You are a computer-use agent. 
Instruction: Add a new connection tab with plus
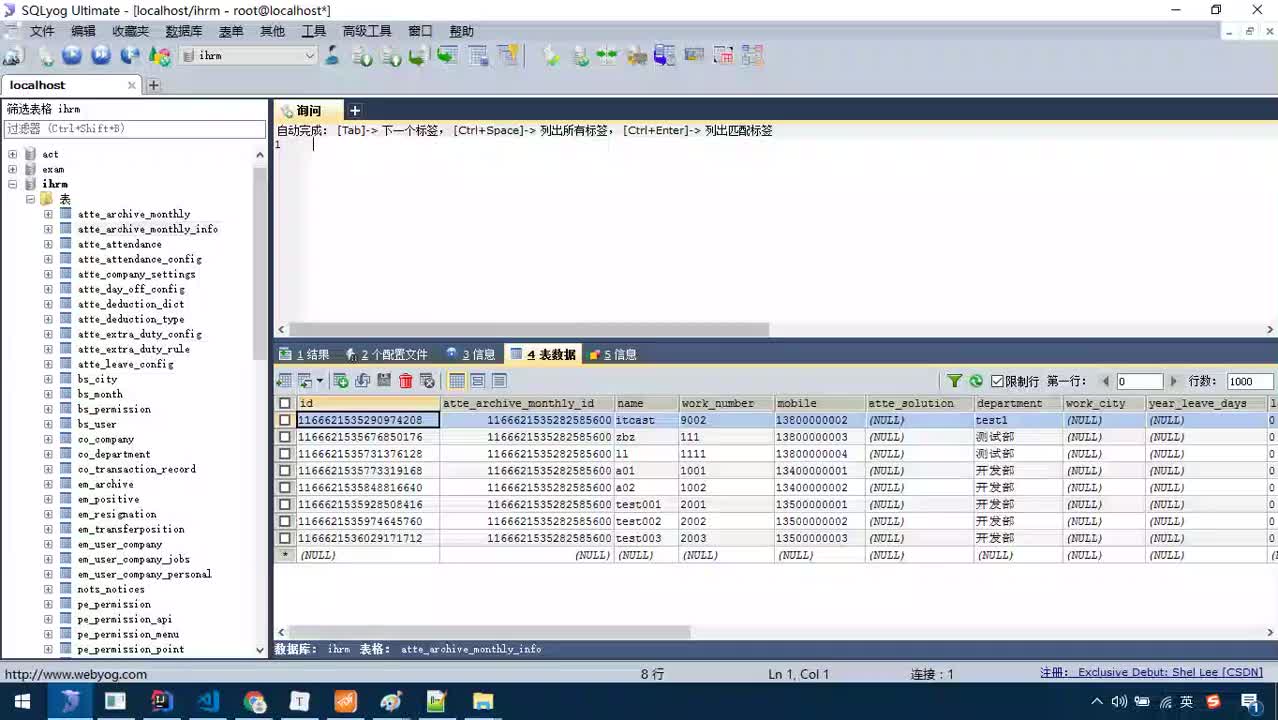[x=154, y=85]
